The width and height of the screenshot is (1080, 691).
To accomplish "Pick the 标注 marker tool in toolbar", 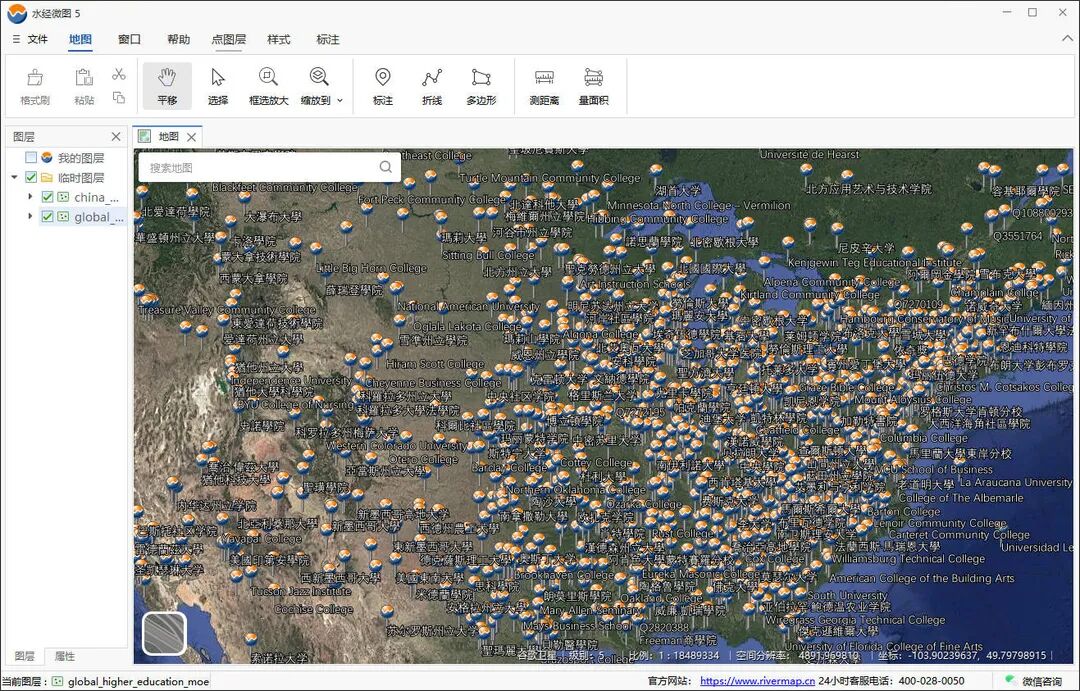I will (383, 86).
